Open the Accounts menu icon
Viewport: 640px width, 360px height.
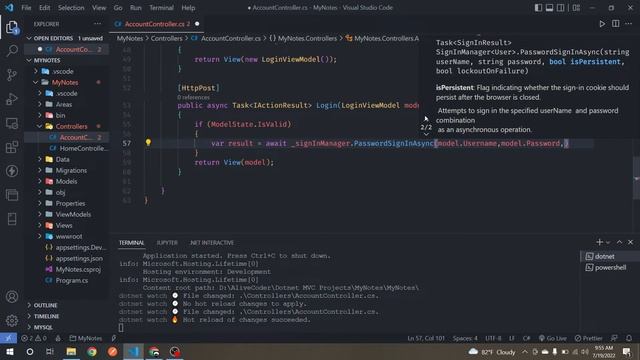click(x=12, y=297)
